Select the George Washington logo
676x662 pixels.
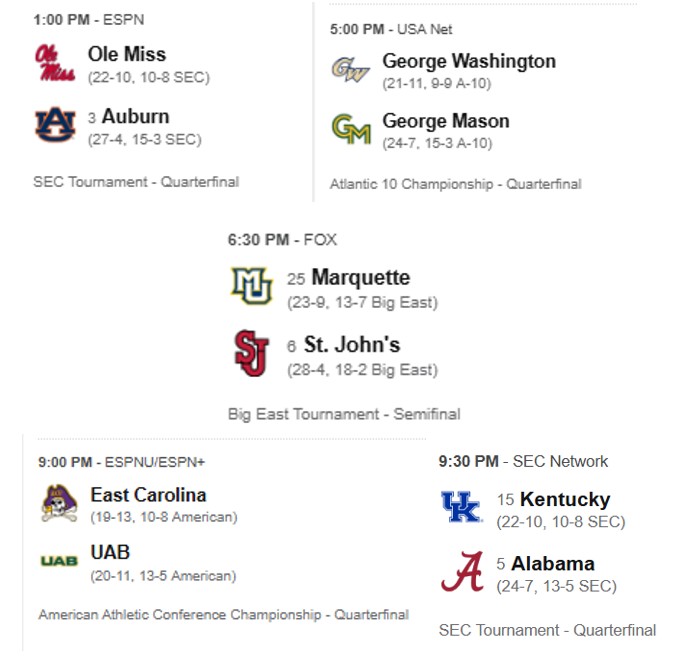pos(351,69)
